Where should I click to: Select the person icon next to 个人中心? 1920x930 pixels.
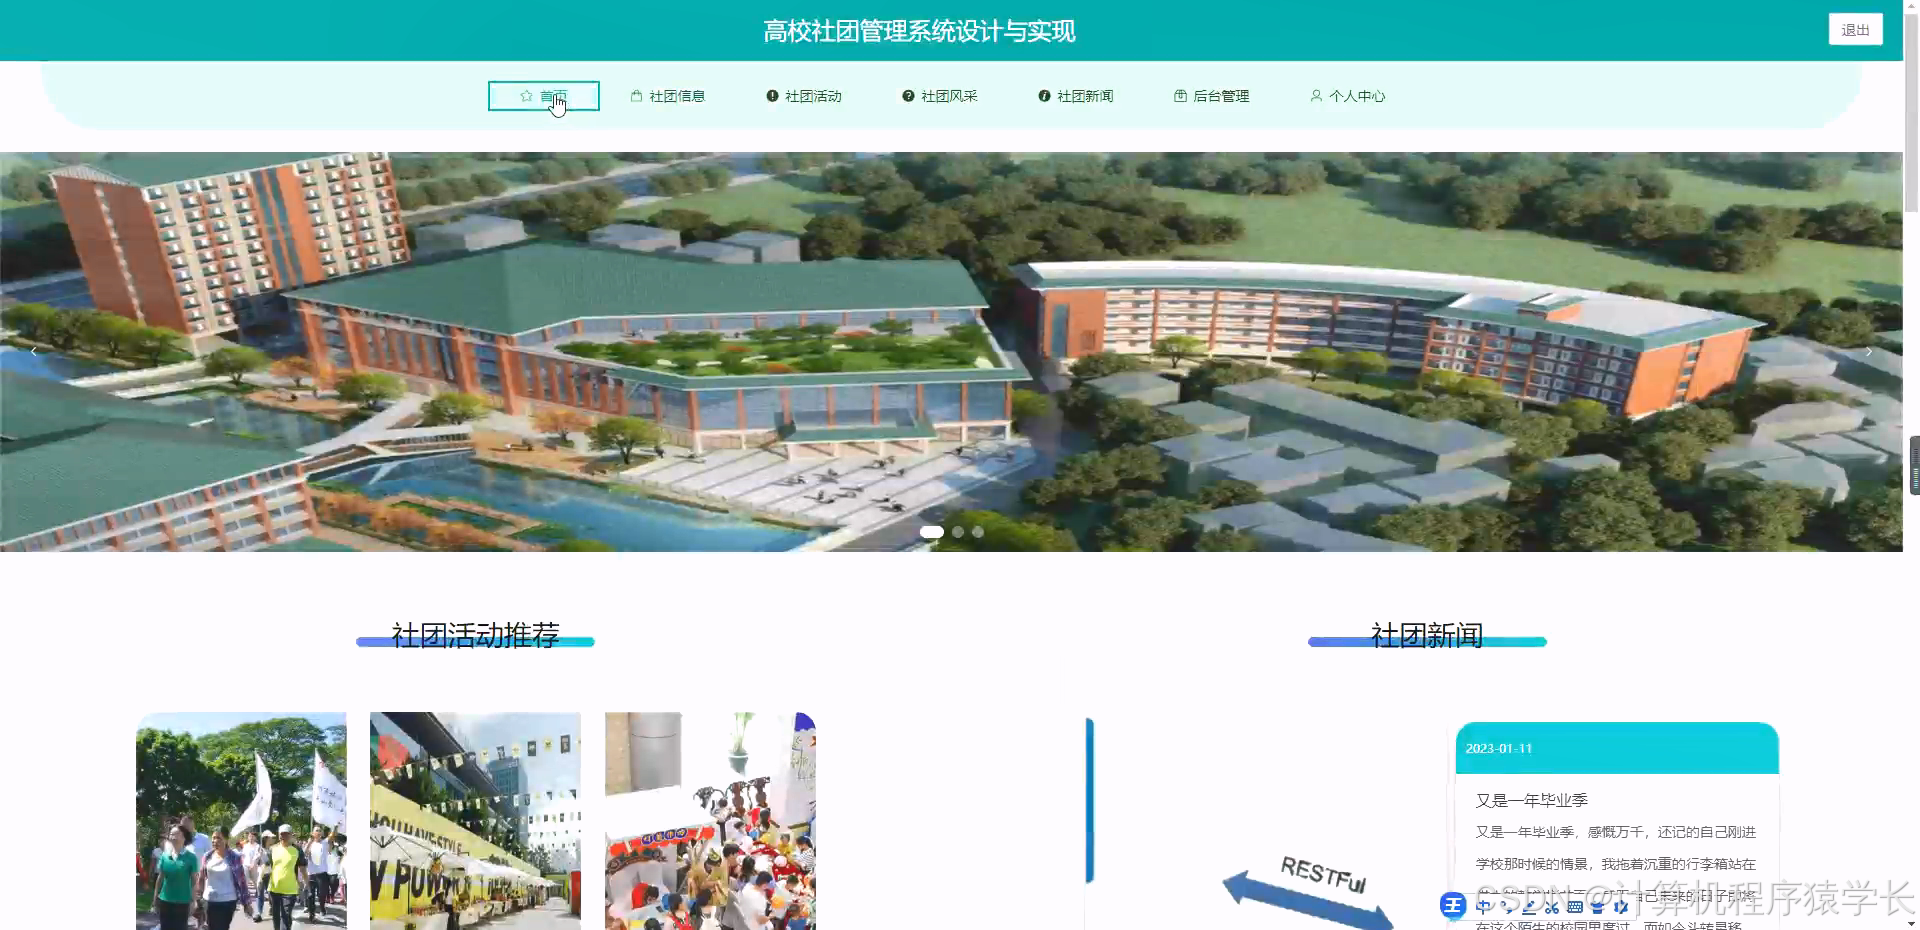pyautogui.click(x=1315, y=95)
